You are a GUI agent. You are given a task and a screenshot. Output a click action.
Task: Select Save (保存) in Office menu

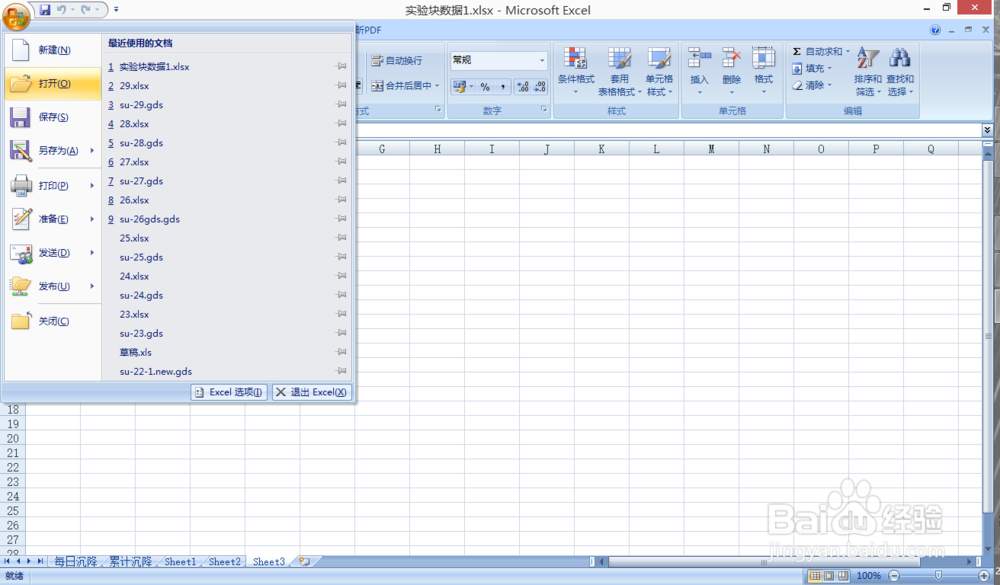tap(53, 117)
